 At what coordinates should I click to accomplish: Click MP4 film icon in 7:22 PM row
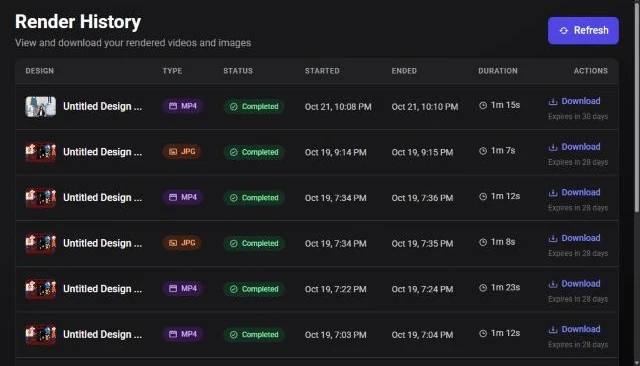point(173,288)
